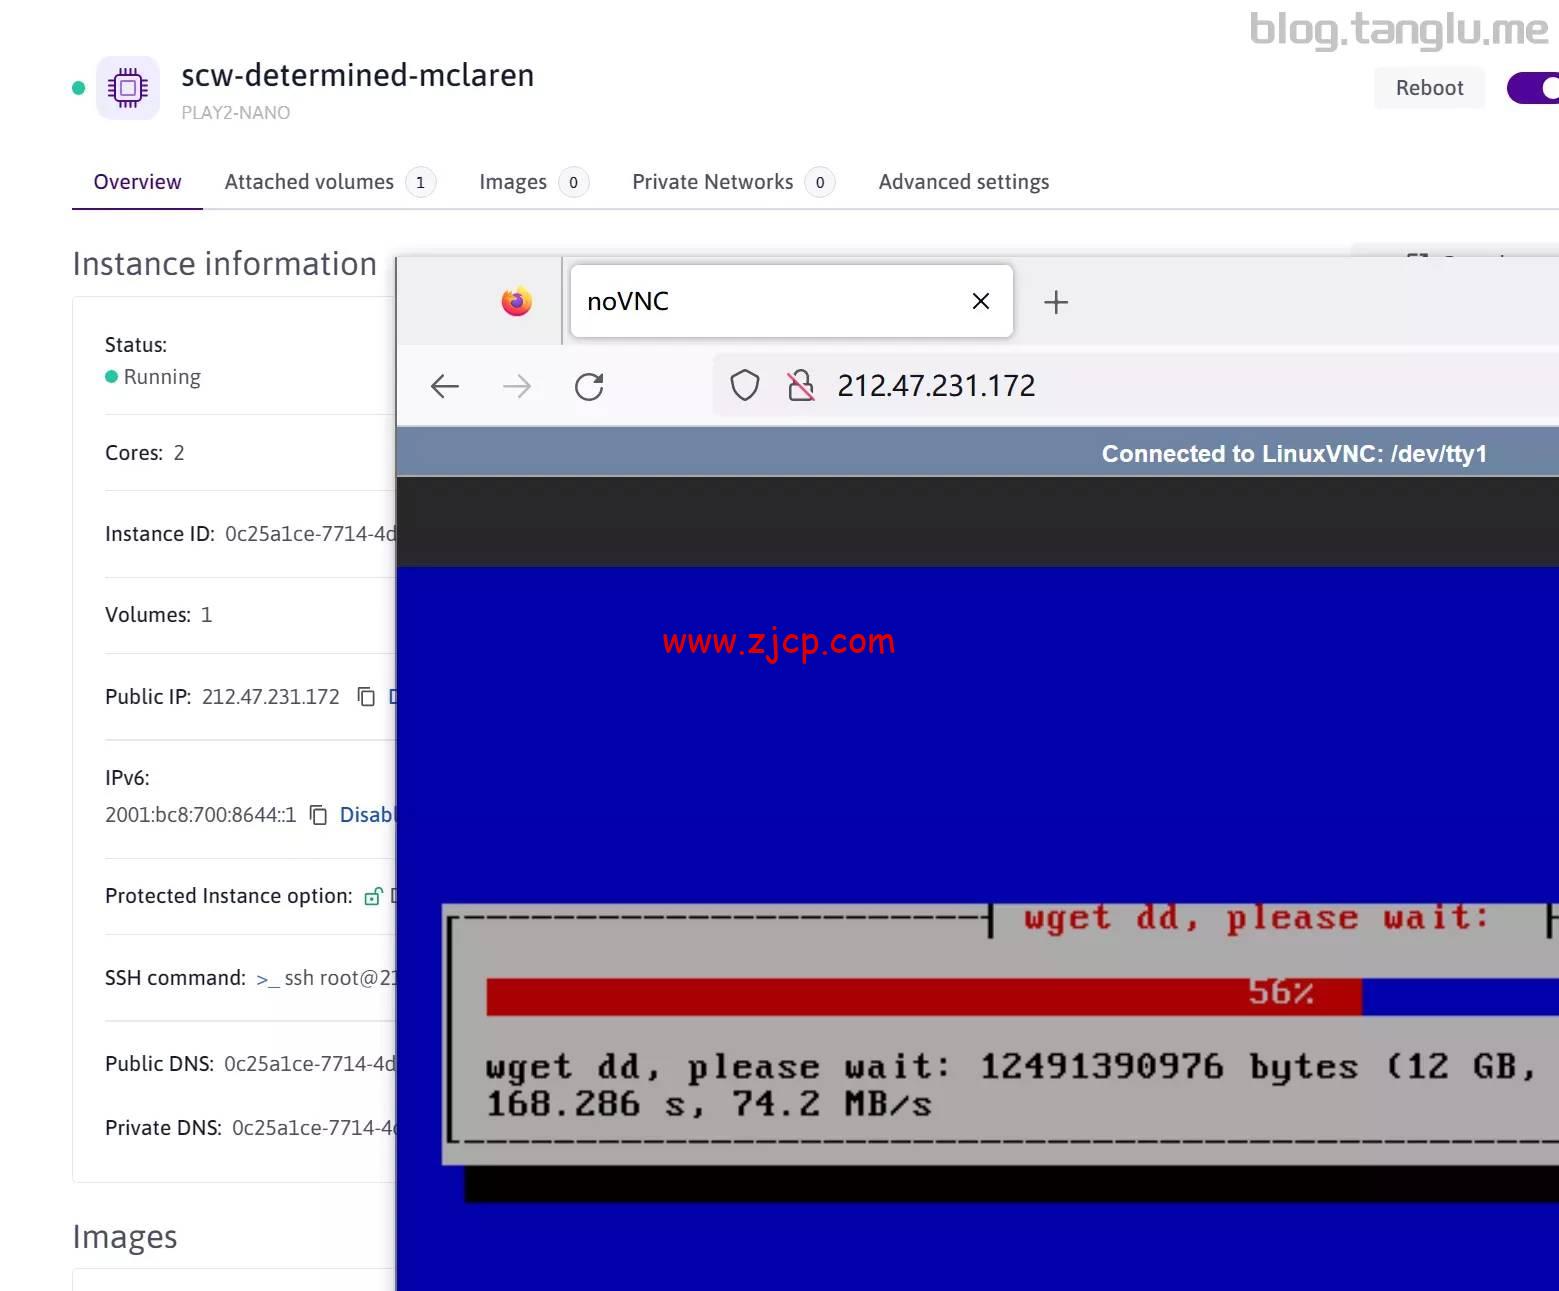Click the unlock icon beside Protected Instance option

372,896
